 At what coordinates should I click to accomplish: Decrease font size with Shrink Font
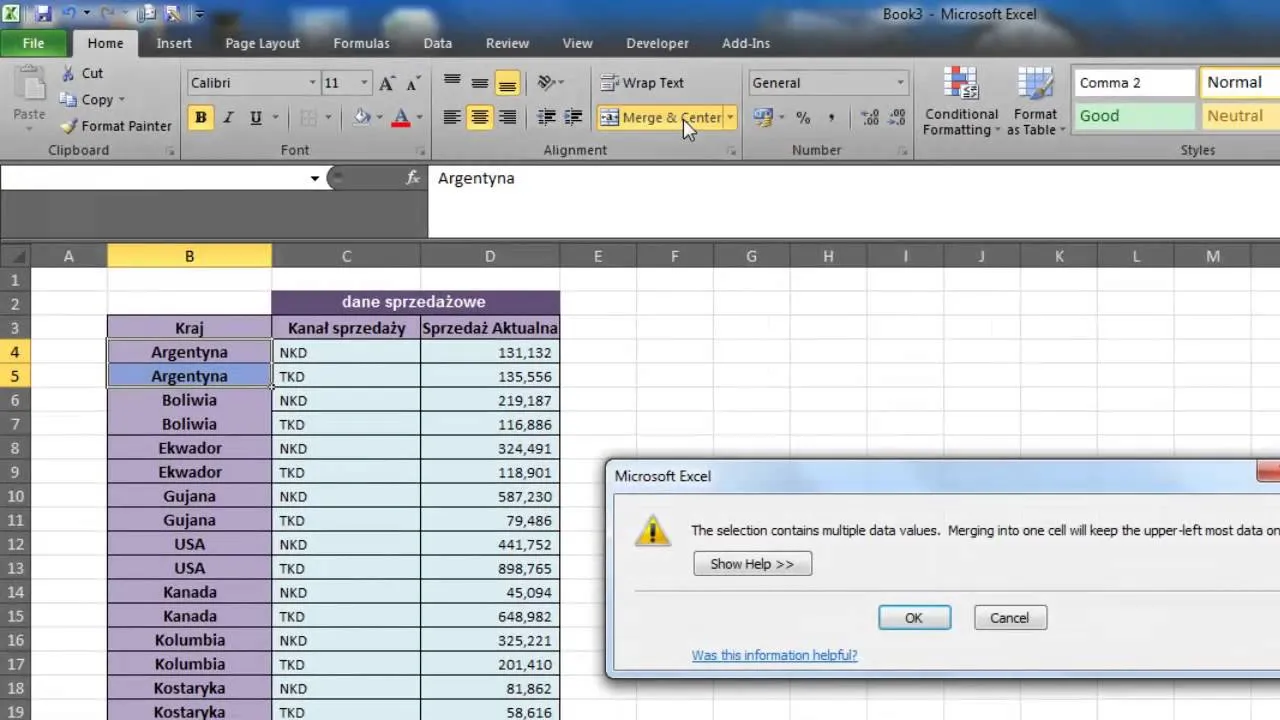pos(412,83)
